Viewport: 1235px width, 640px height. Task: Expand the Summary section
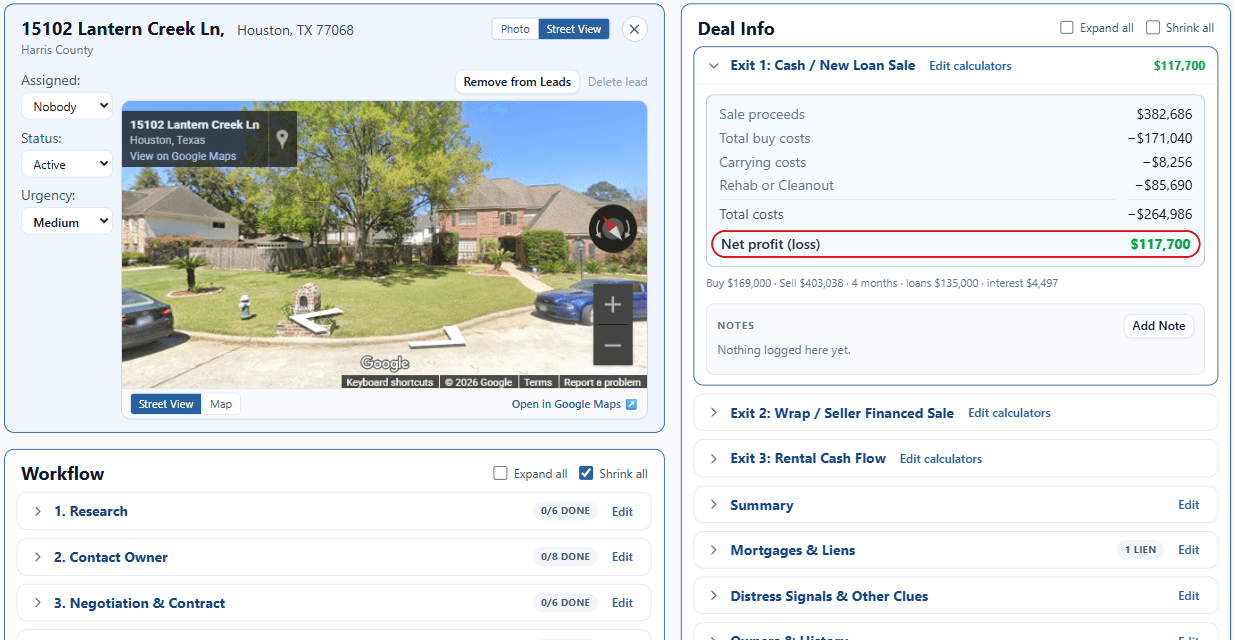pyautogui.click(x=713, y=505)
